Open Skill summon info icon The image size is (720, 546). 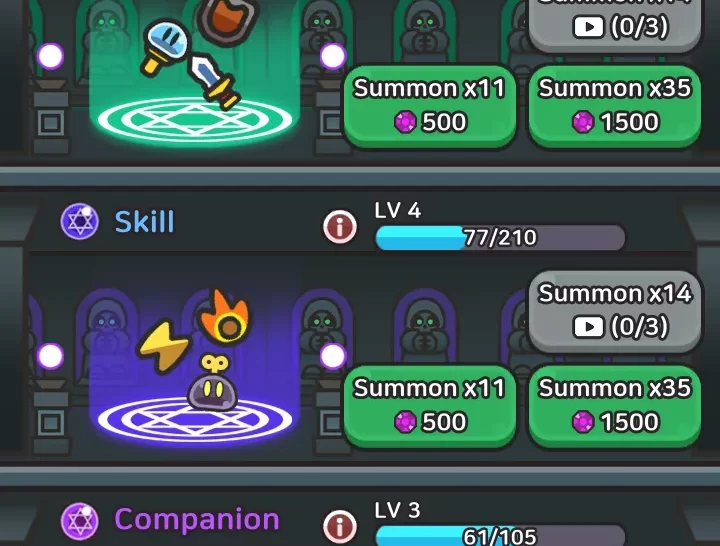coord(340,226)
